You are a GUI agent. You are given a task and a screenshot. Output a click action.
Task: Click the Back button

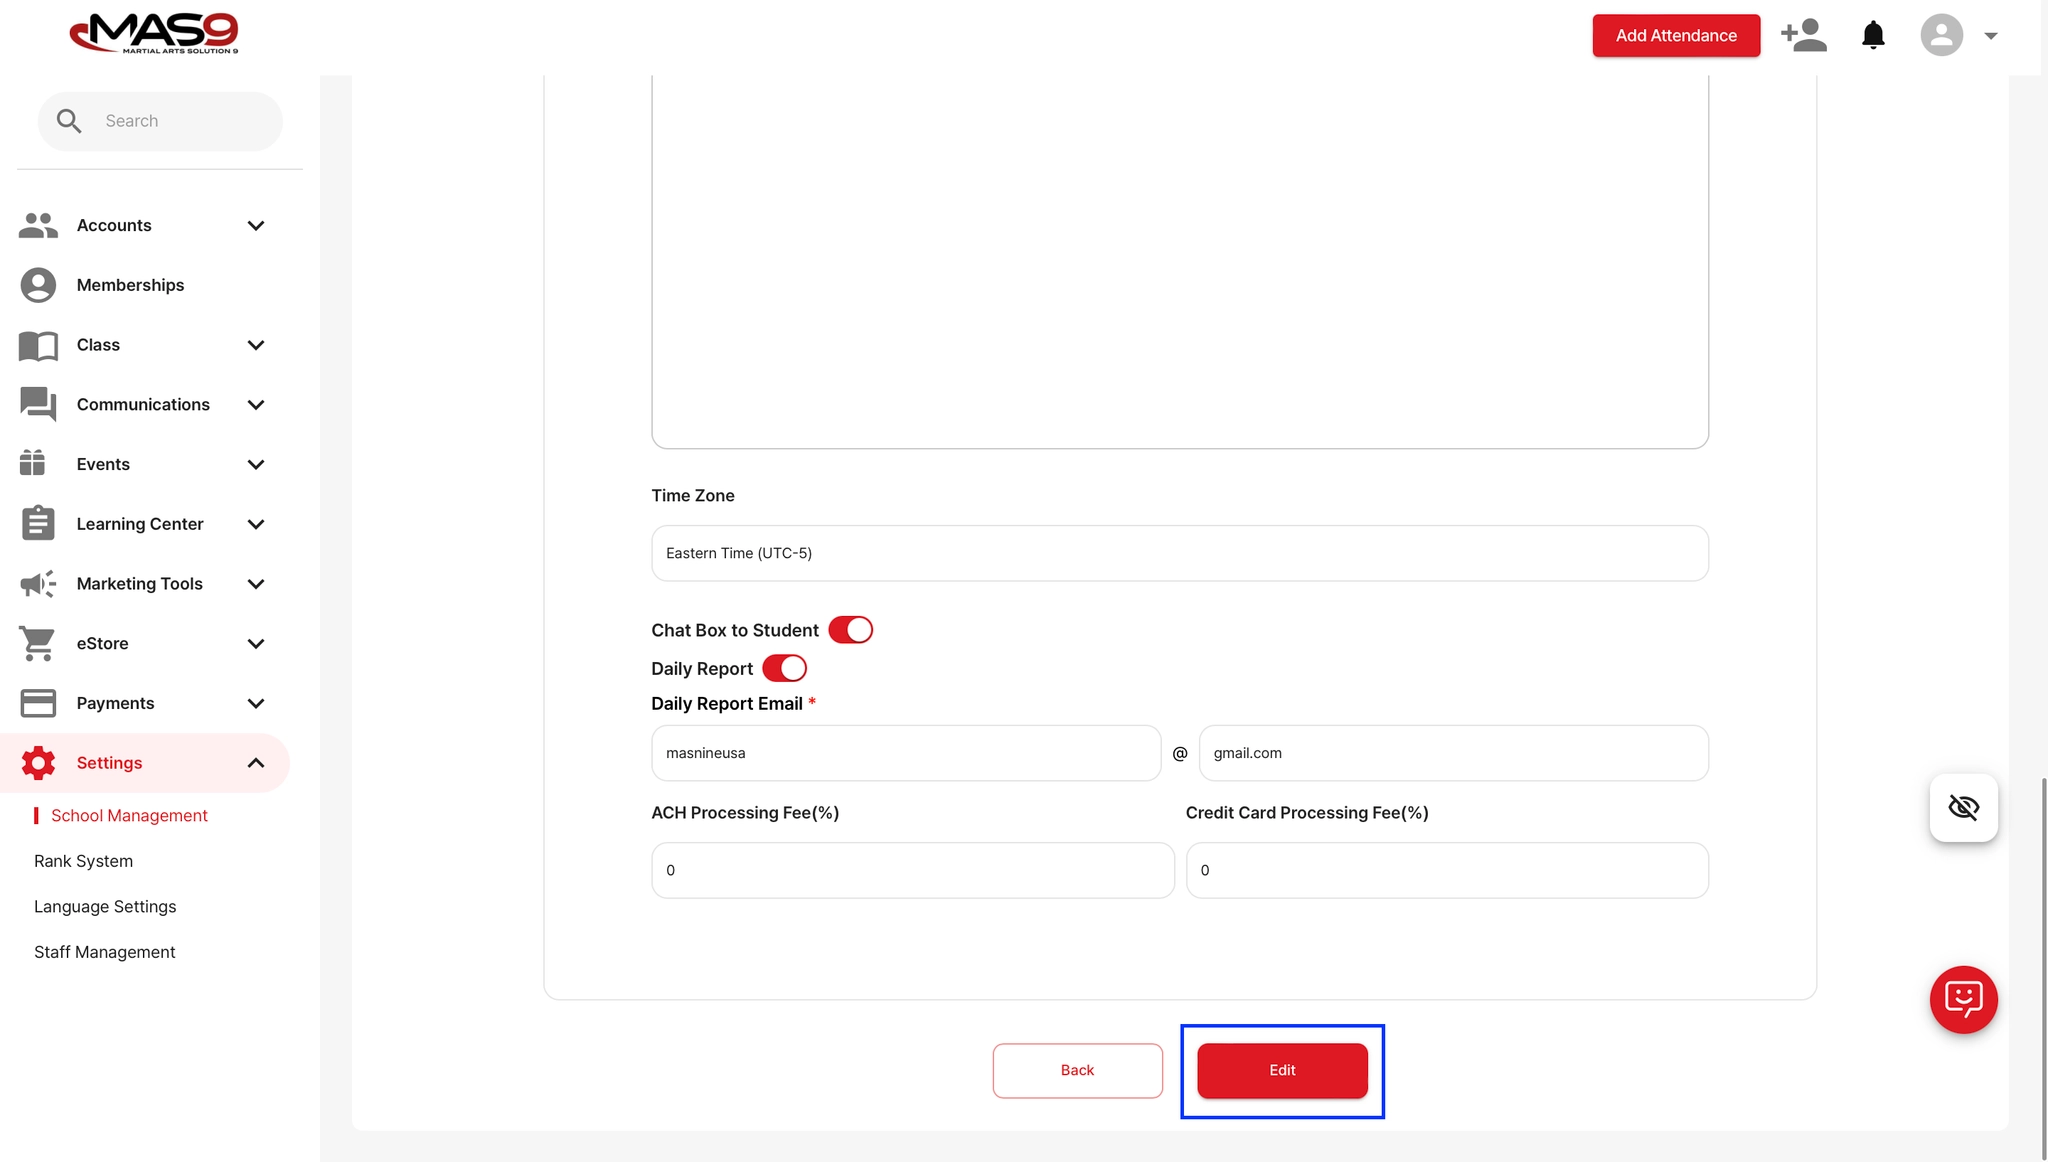1077,1070
